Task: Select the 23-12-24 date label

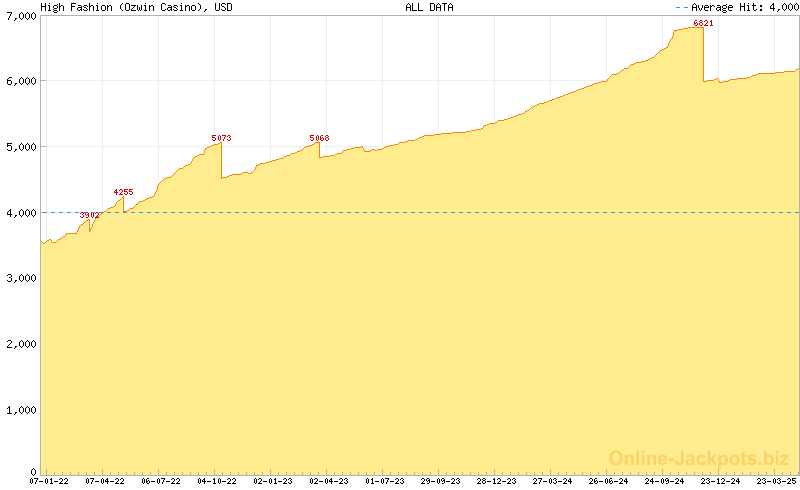Action: [720, 481]
